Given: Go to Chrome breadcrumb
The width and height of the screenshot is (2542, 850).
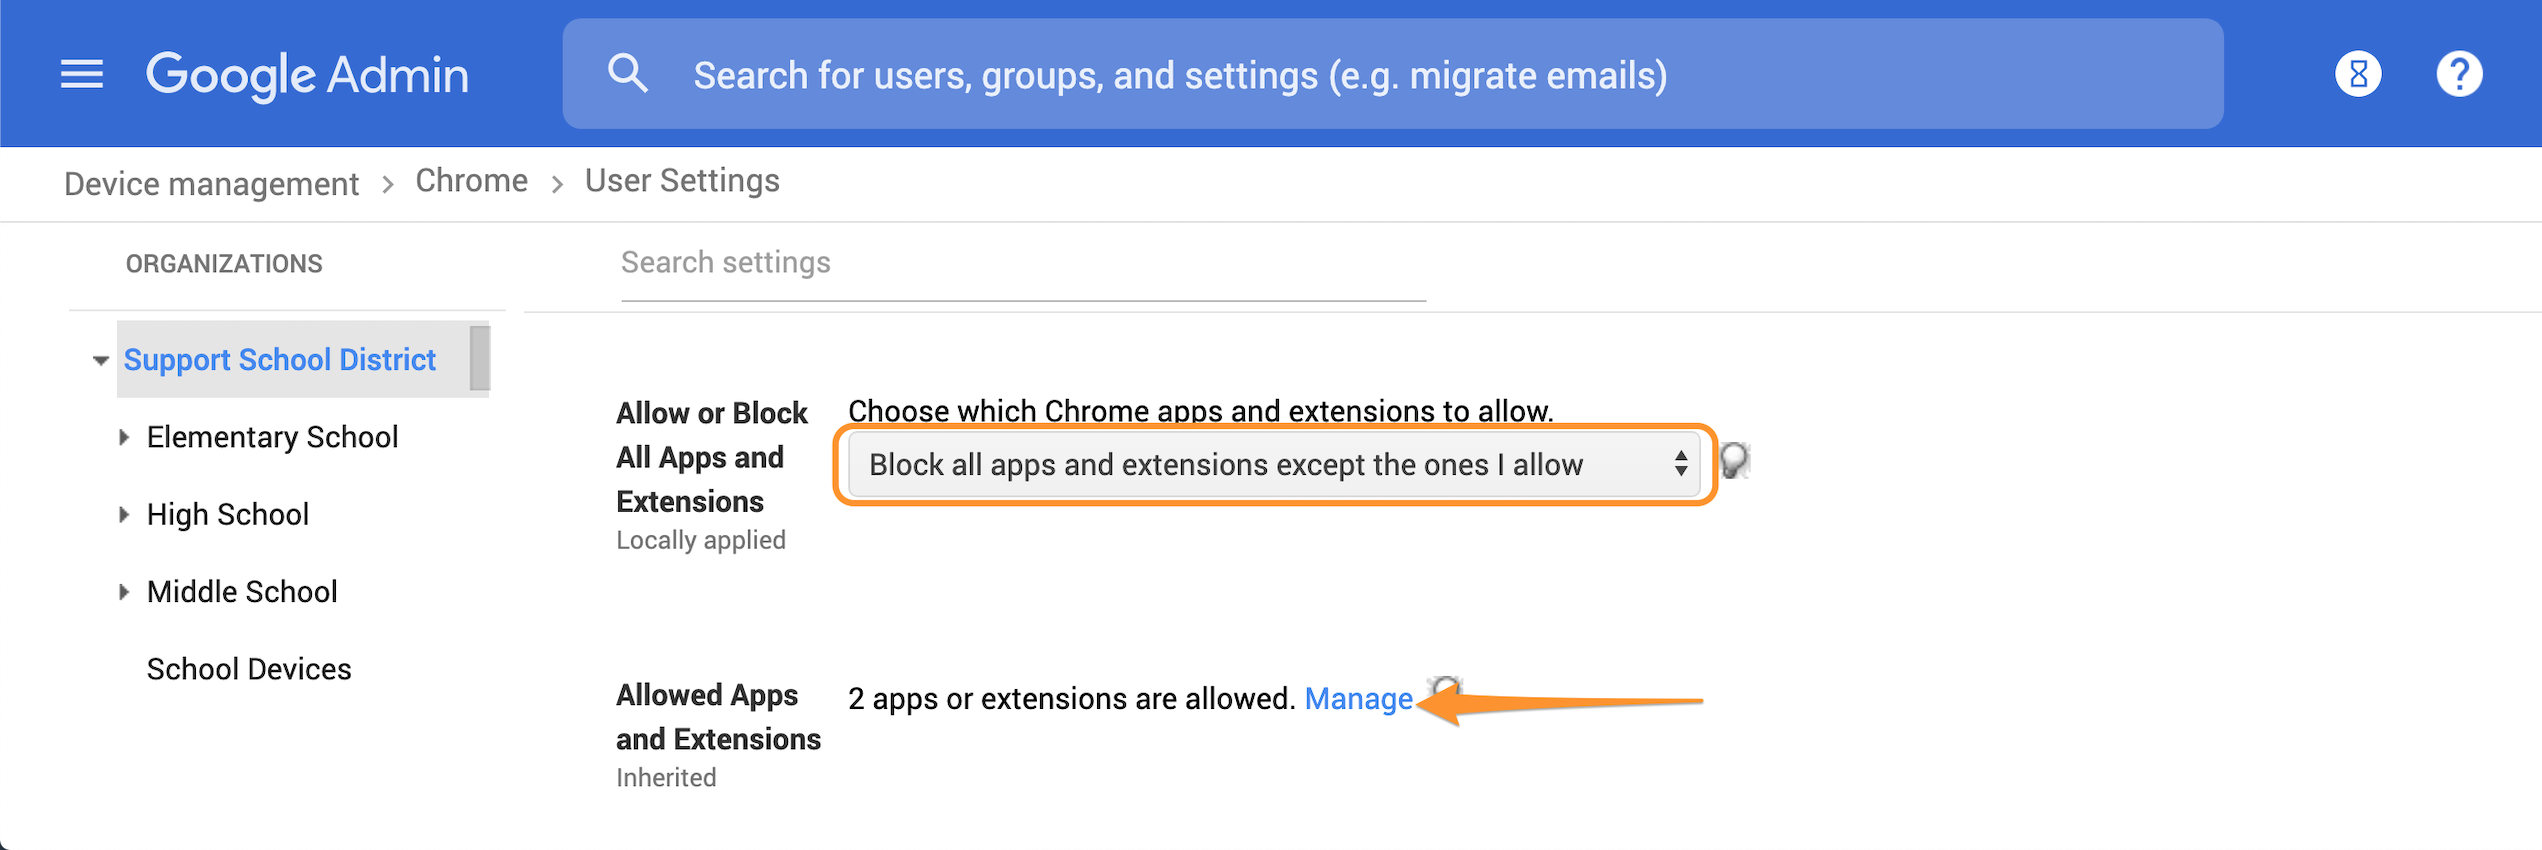Looking at the screenshot, I should click(x=471, y=181).
